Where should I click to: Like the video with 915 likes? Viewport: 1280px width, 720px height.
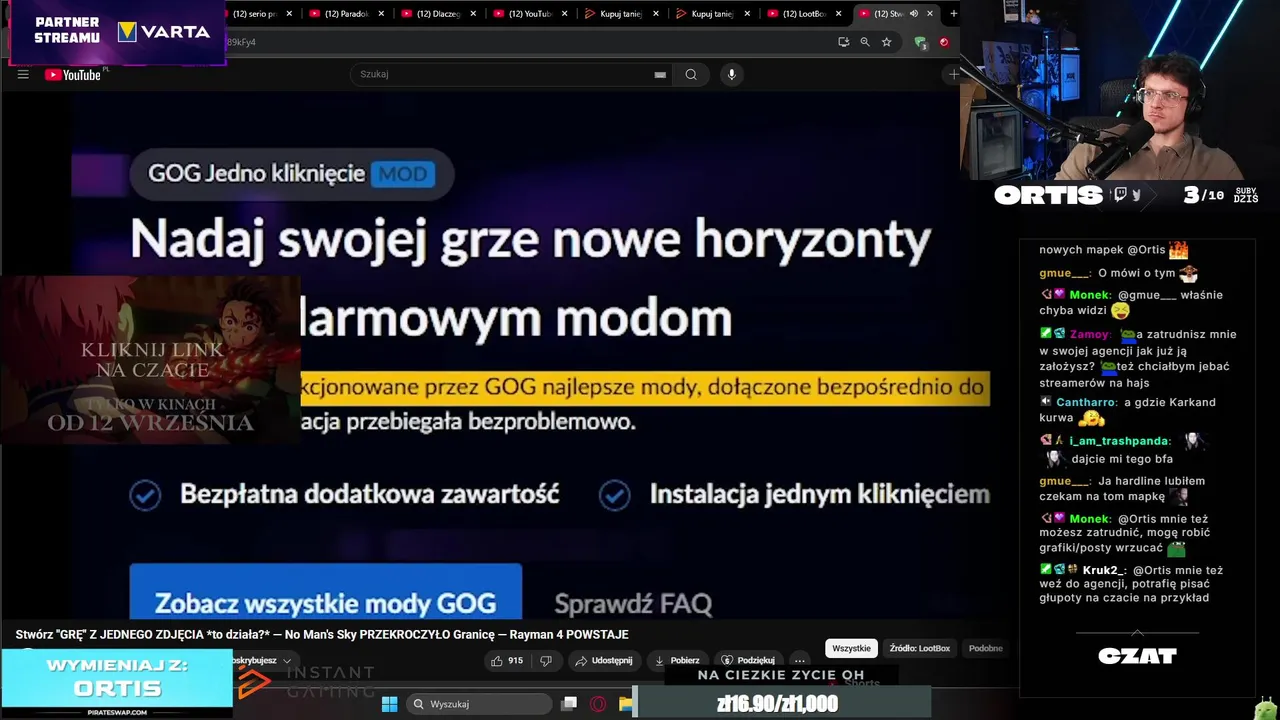tap(507, 660)
